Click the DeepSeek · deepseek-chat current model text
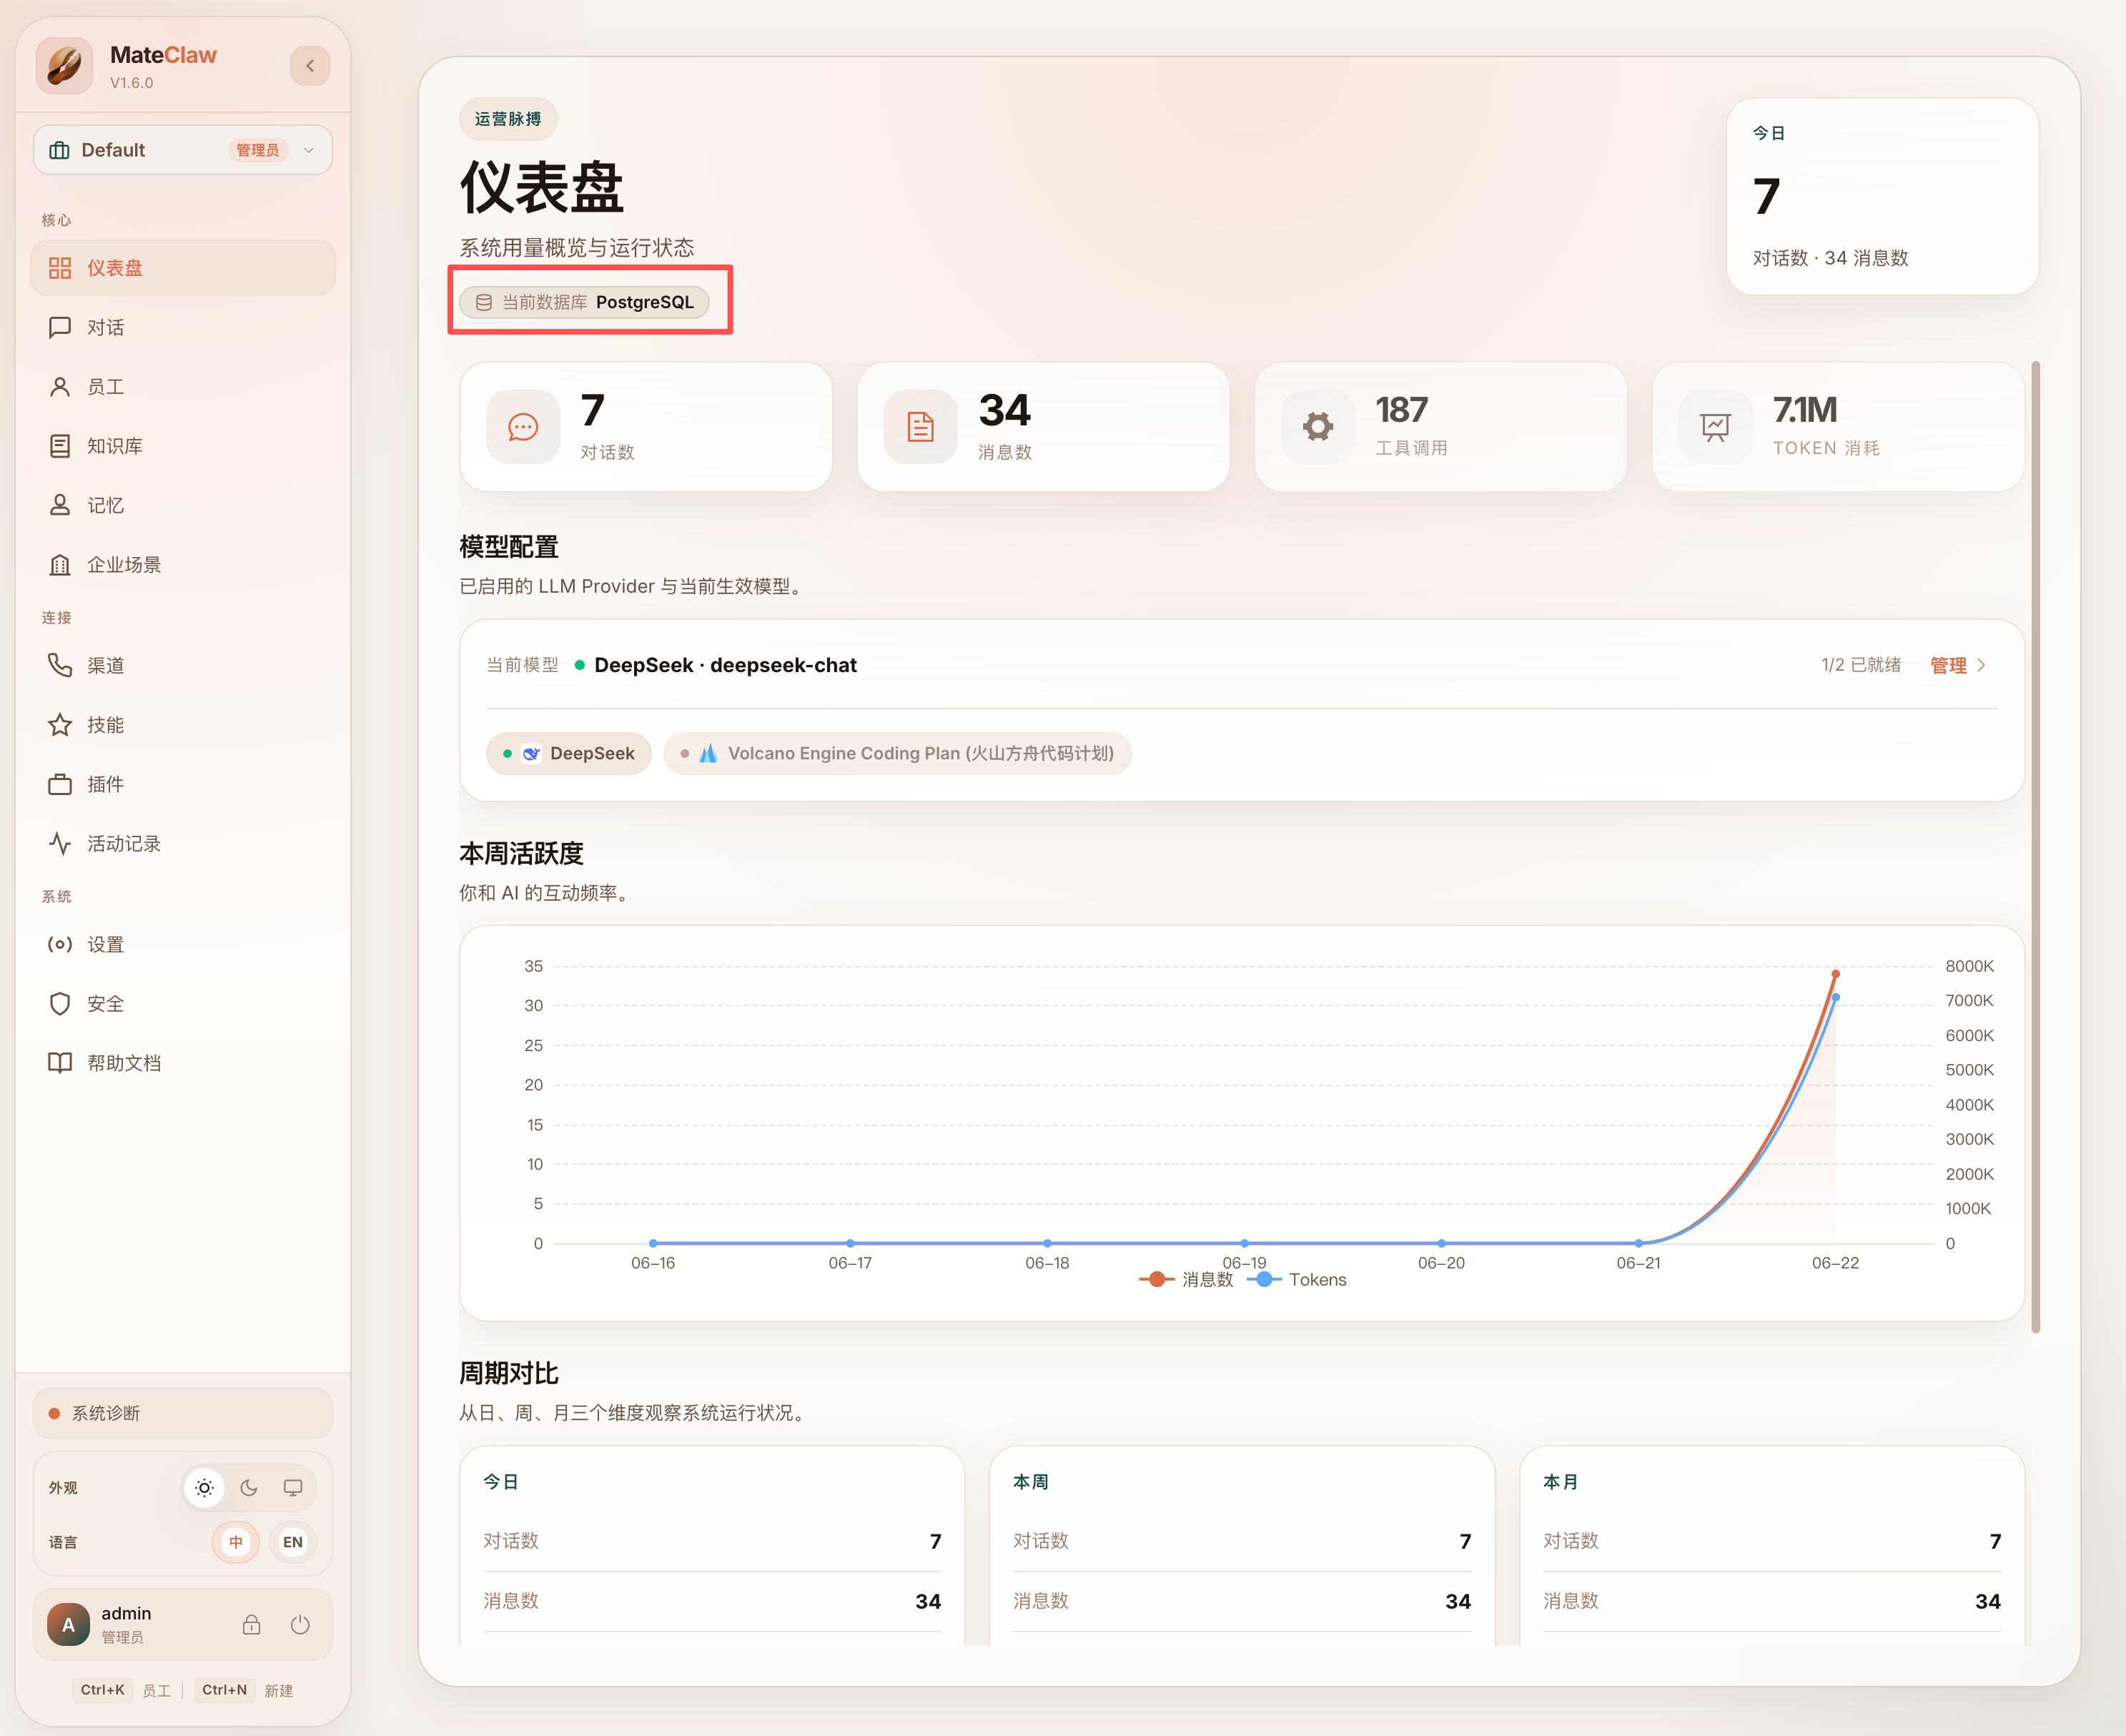2126x1736 pixels. pyautogui.click(x=725, y=665)
